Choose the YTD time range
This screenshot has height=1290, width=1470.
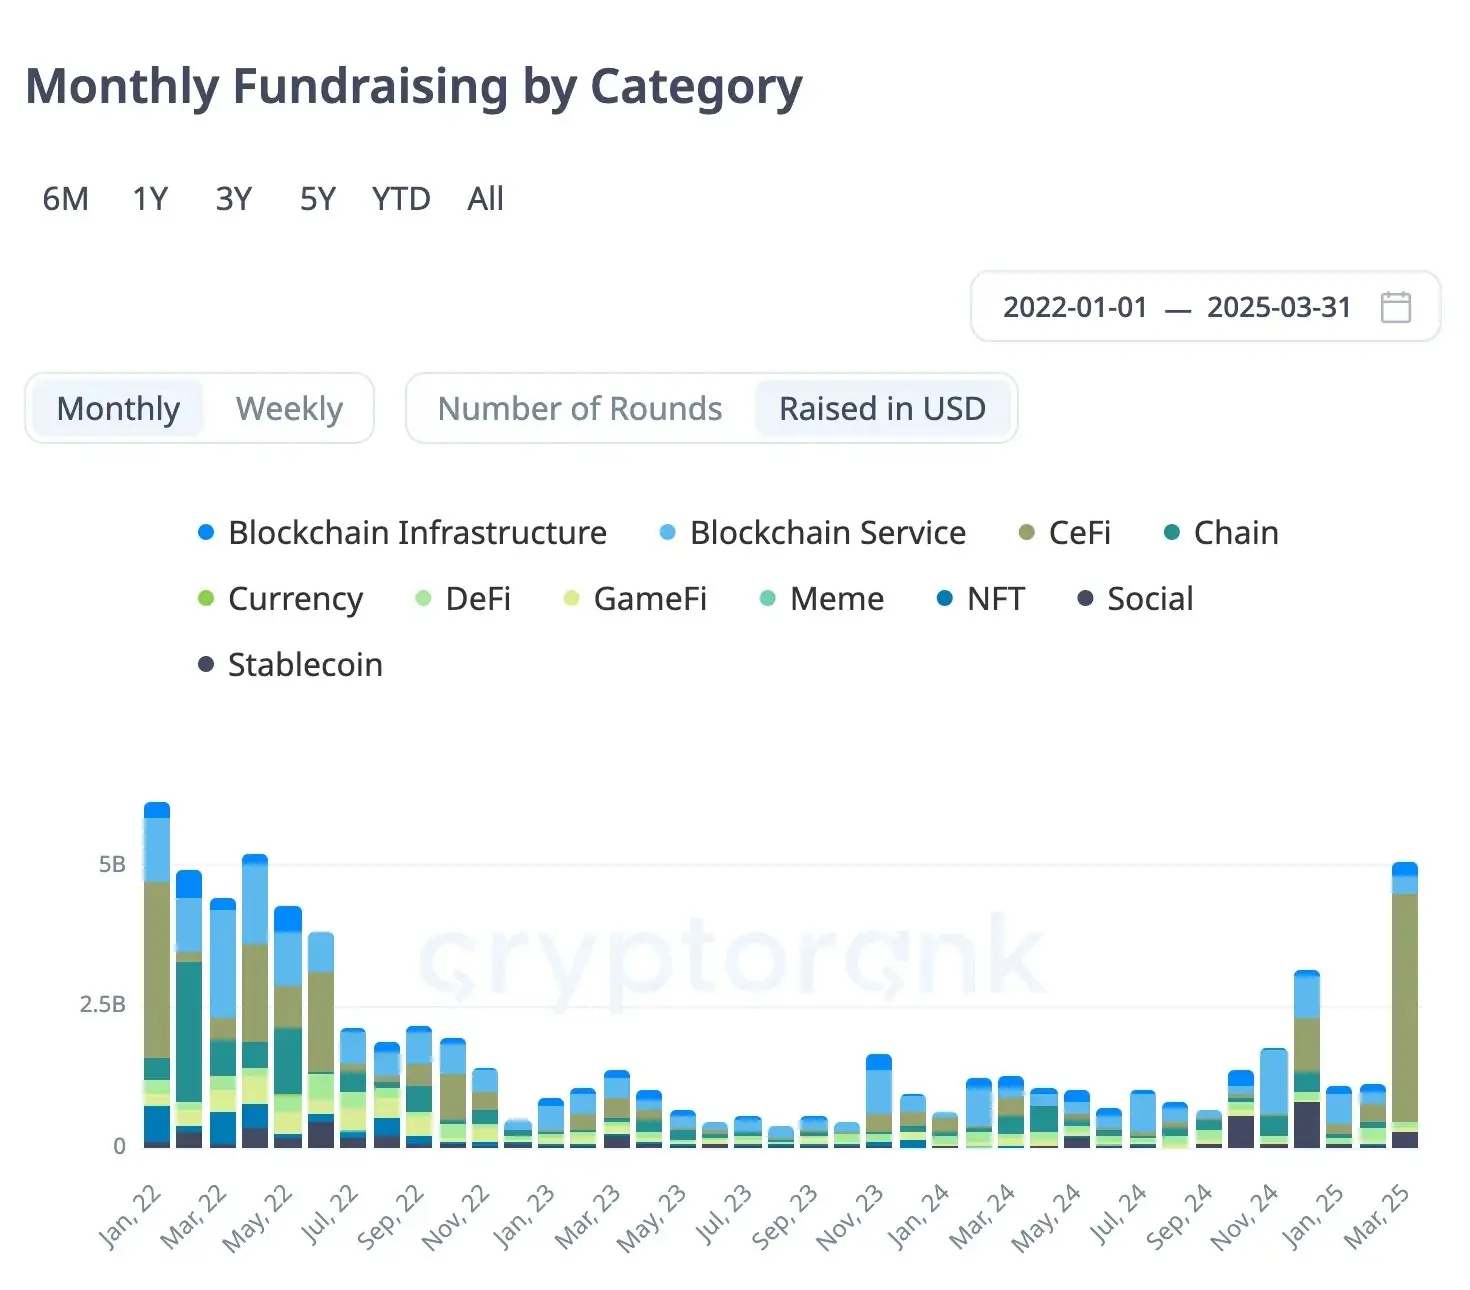pos(401,199)
